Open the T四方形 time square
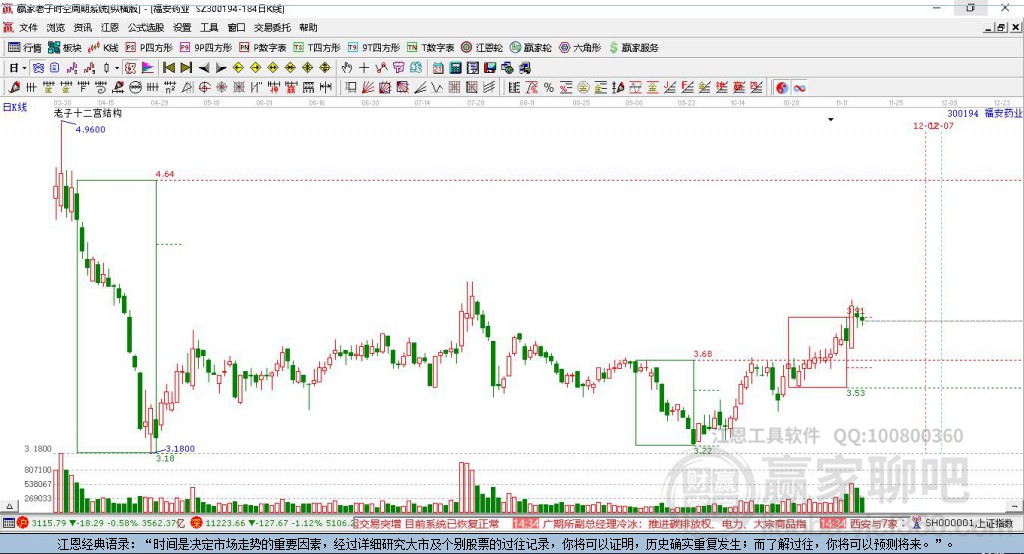The width and height of the screenshot is (1024, 554). 317,48
